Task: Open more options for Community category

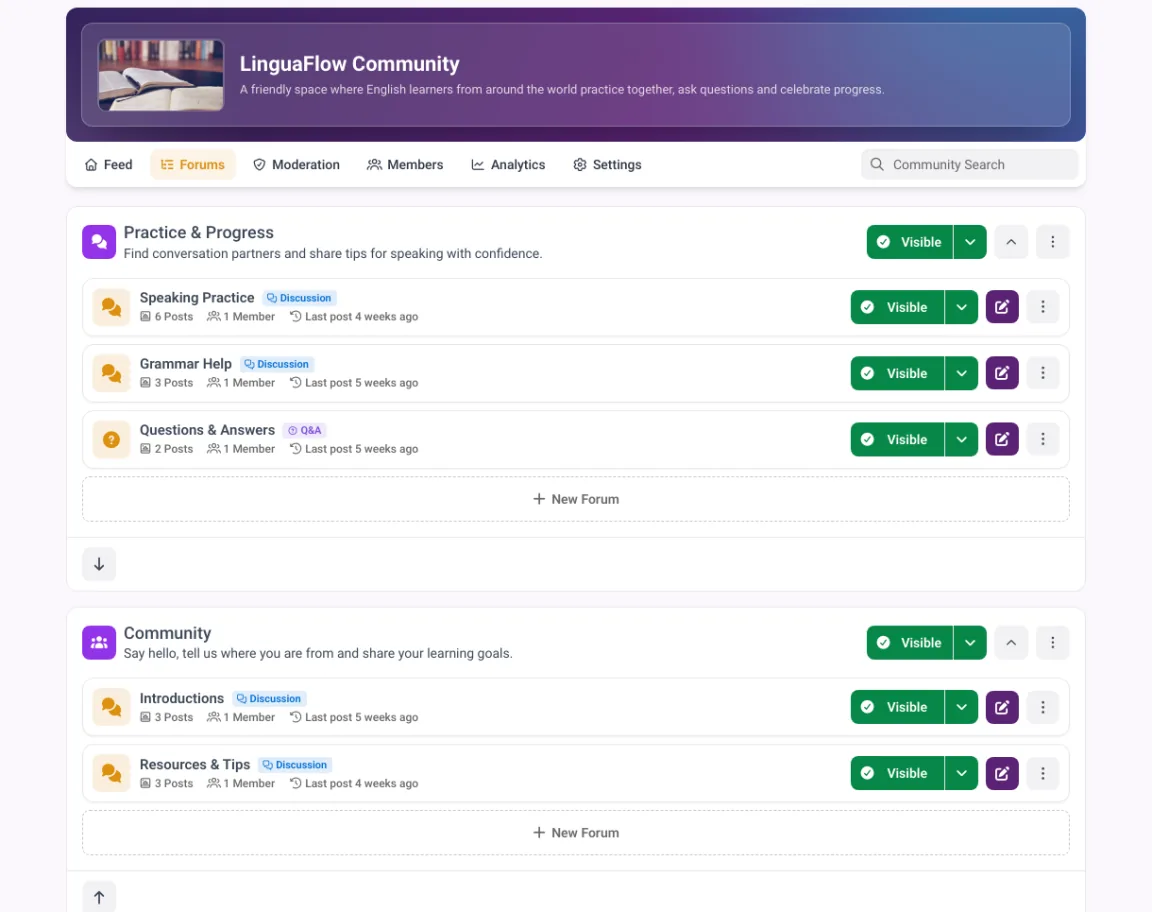Action: coord(1052,642)
